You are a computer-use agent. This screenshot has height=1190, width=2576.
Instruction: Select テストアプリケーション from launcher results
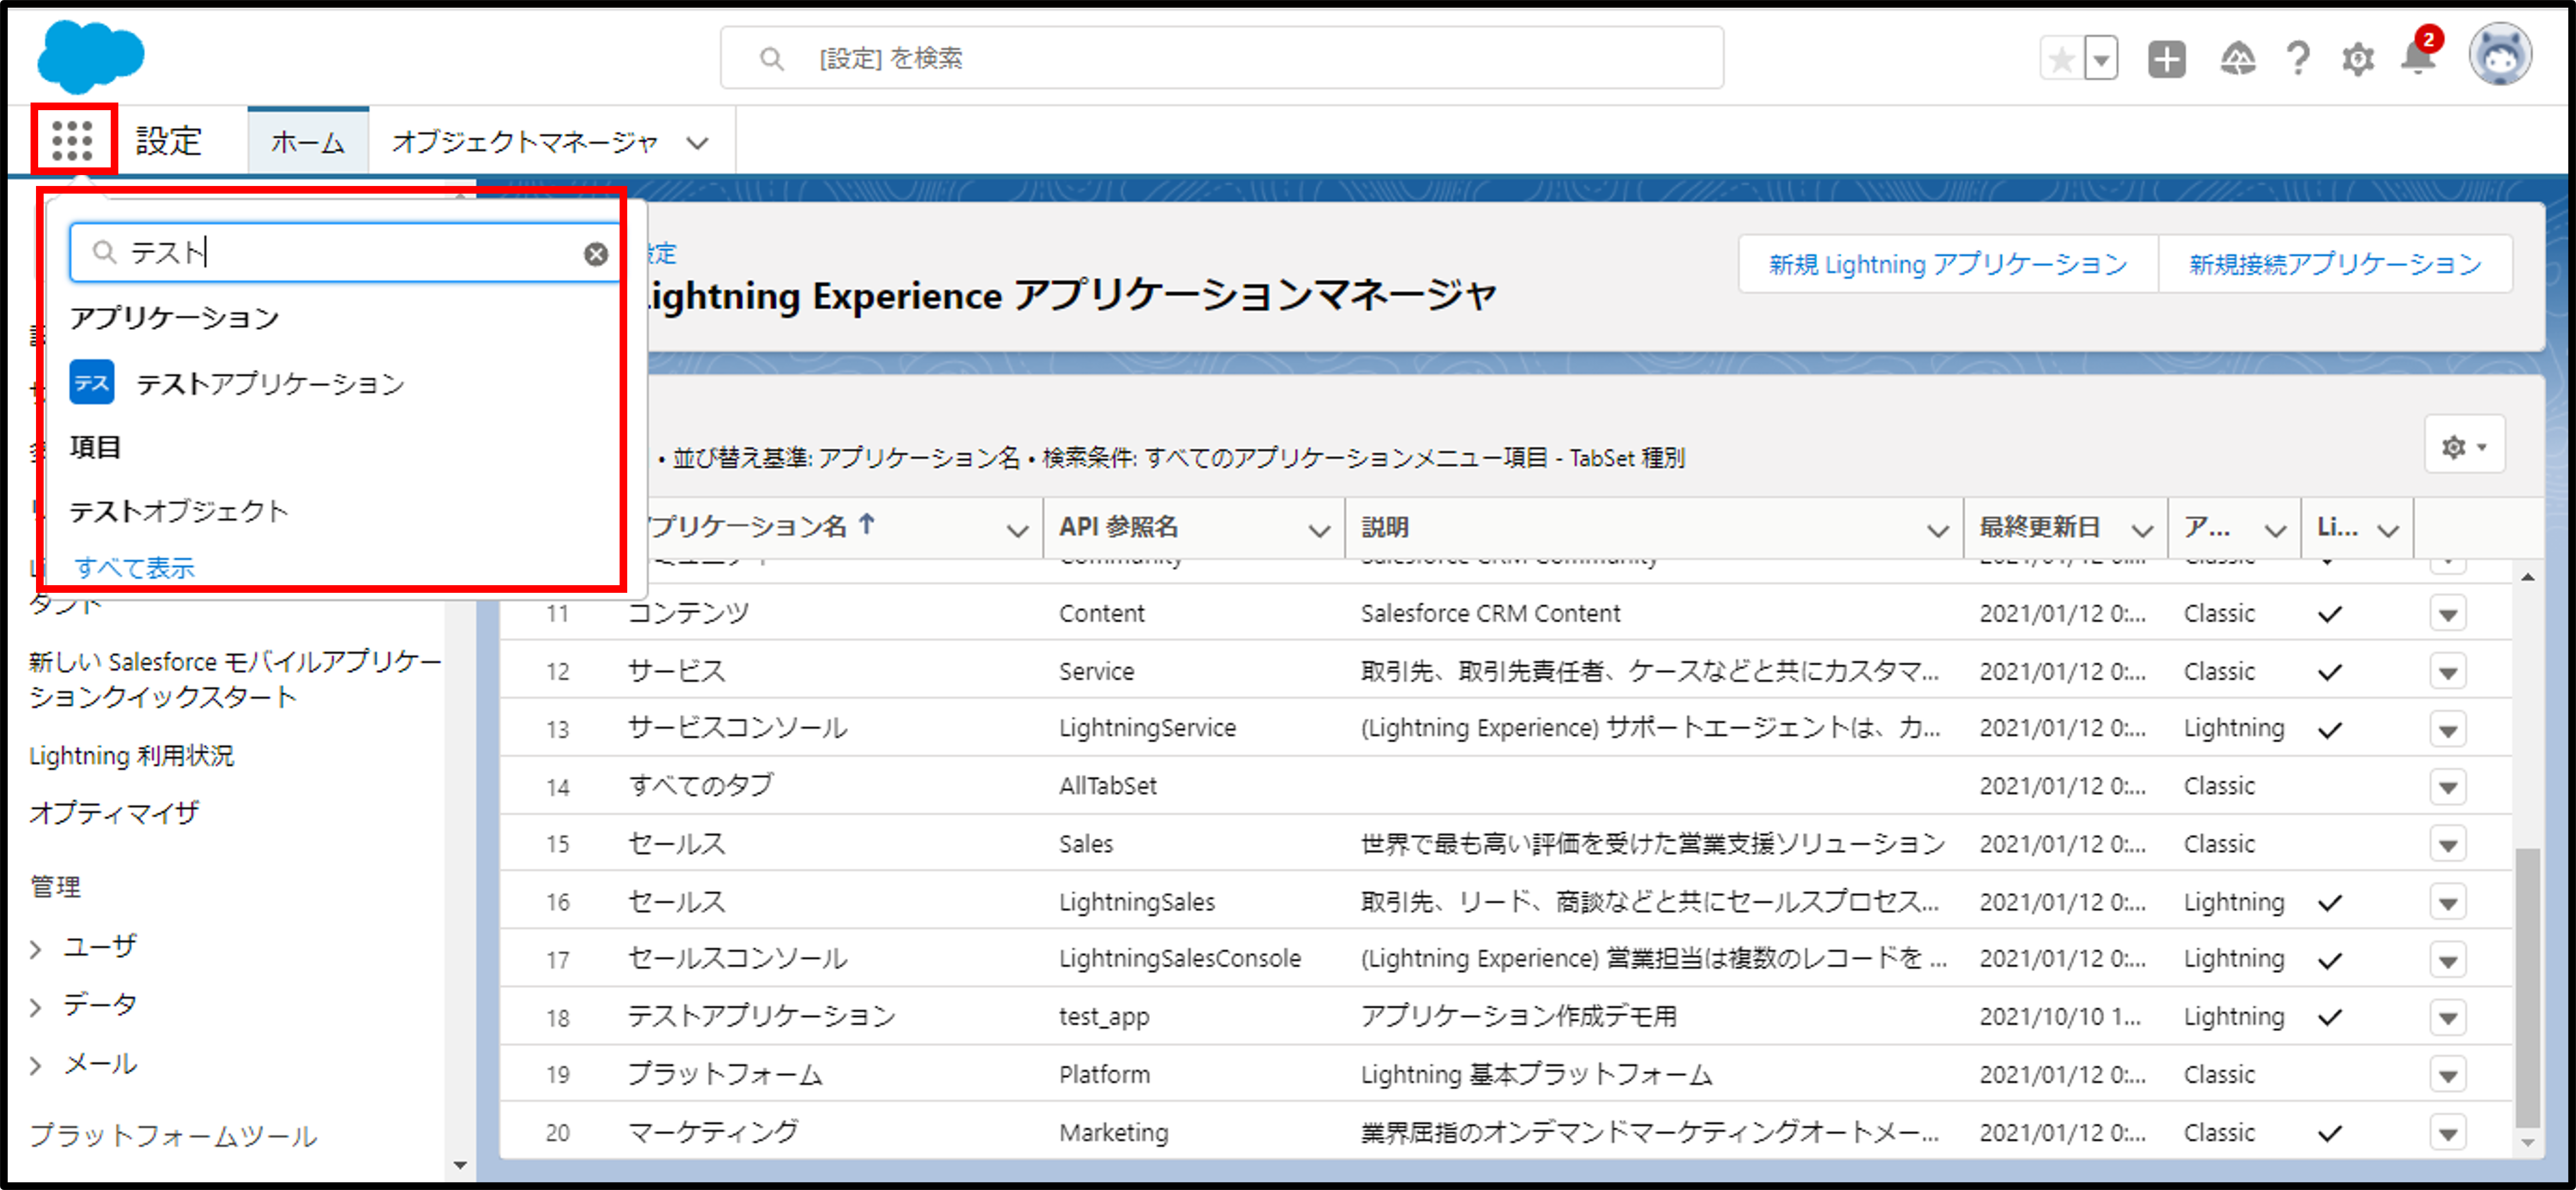270,383
